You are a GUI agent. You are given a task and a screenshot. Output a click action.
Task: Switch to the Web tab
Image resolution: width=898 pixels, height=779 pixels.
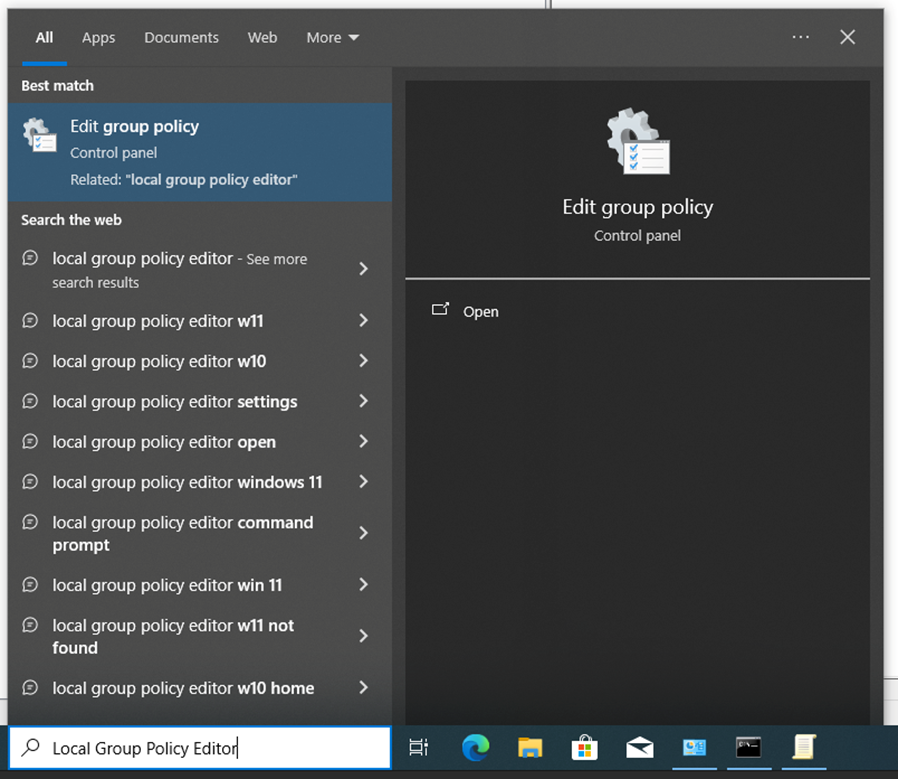262,38
